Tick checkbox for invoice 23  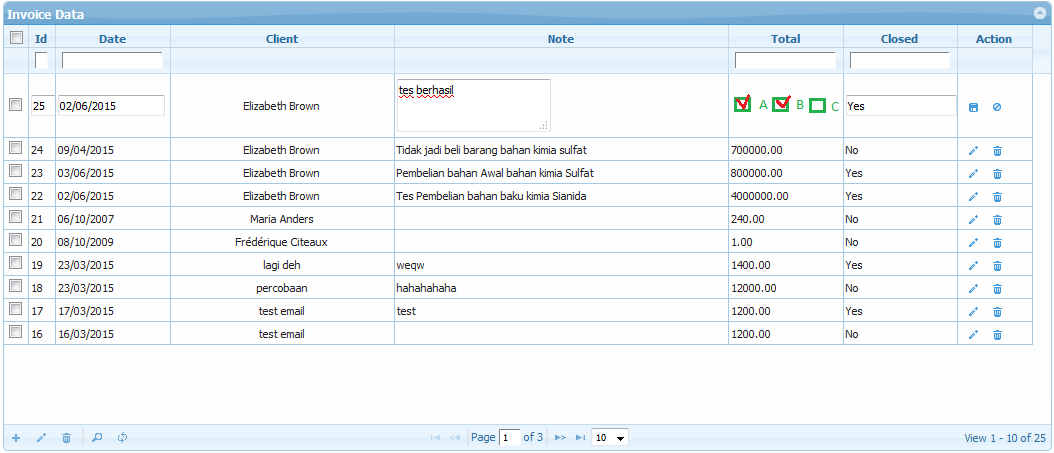[15, 171]
